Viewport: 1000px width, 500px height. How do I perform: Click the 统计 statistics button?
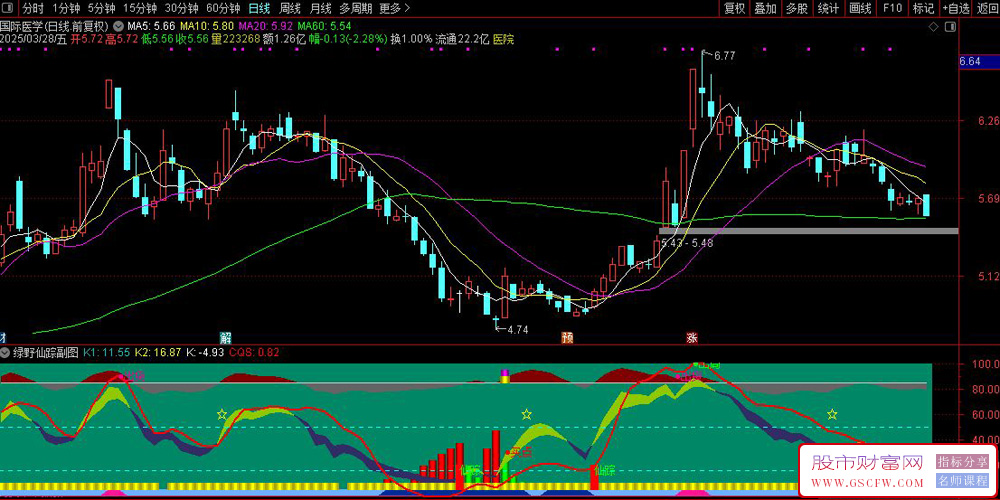pyautogui.click(x=828, y=8)
